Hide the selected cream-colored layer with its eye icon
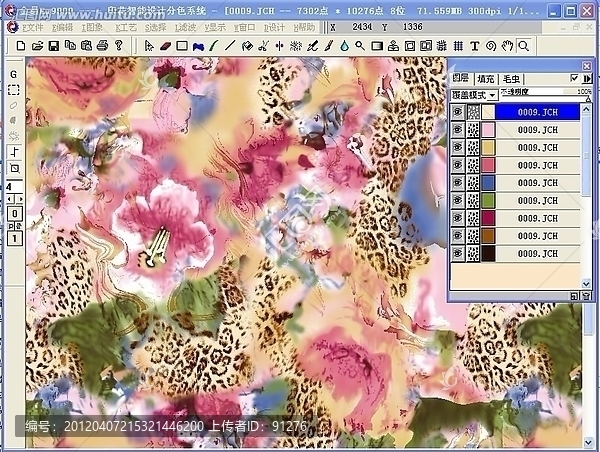 (x=458, y=112)
